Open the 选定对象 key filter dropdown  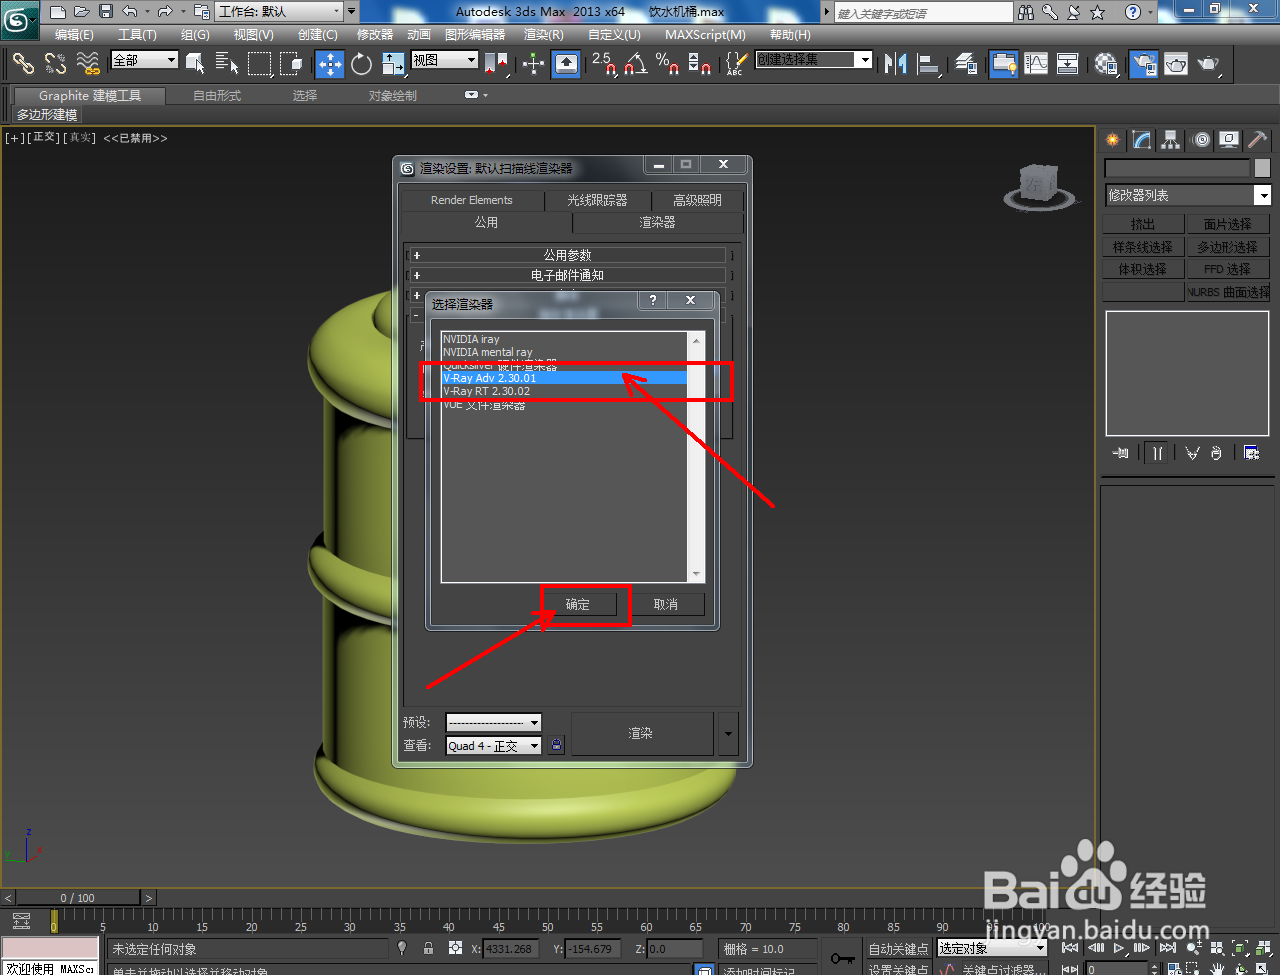tap(991, 948)
